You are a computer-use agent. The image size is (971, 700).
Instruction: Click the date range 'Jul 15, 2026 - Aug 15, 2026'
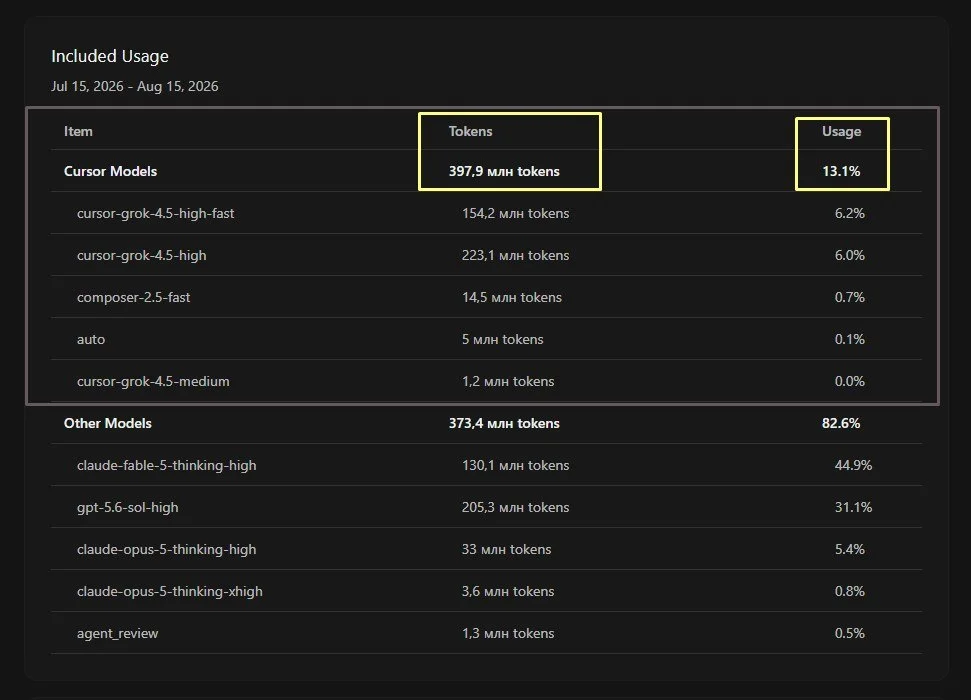tap(134, 86)
